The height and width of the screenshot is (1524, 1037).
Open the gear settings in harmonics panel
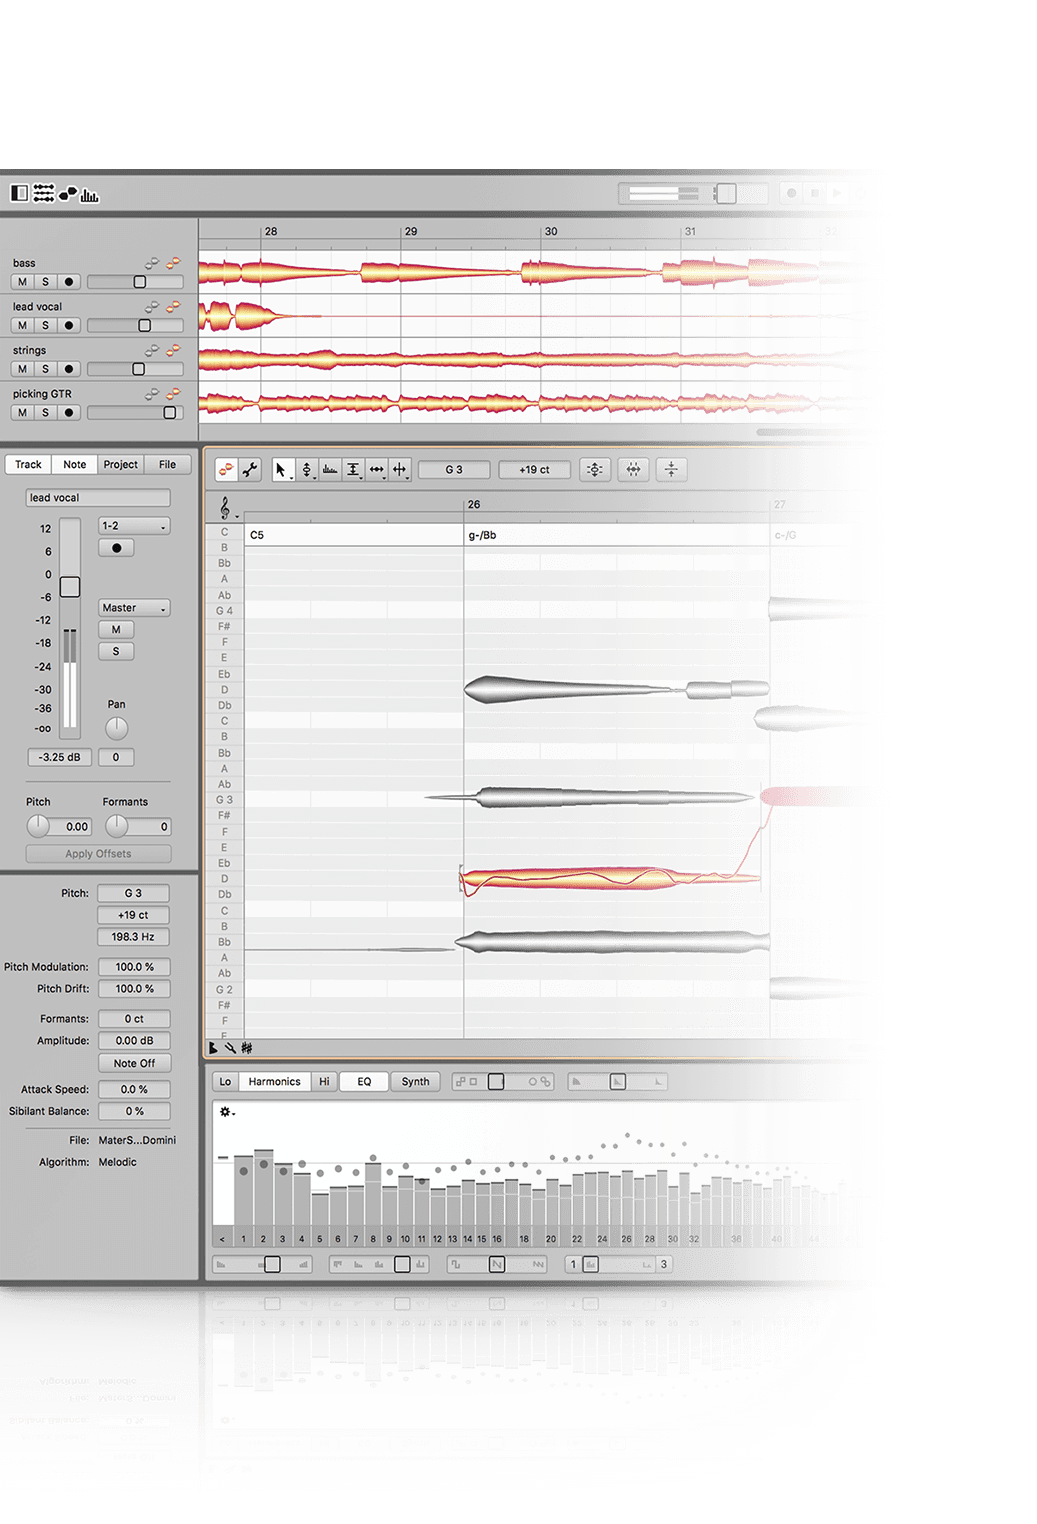point(225,1112)
